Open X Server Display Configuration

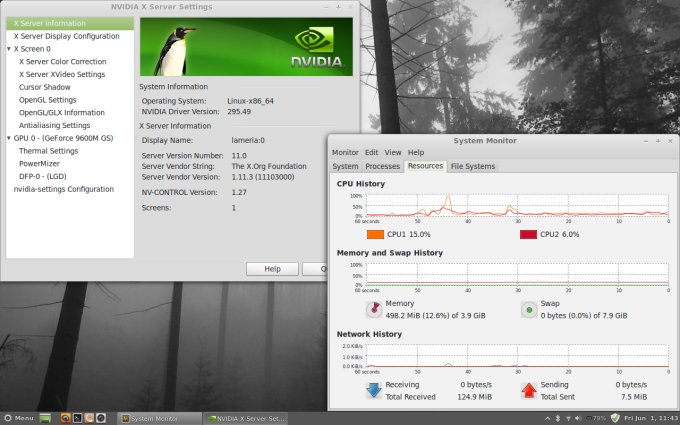[x=66, y=36]
